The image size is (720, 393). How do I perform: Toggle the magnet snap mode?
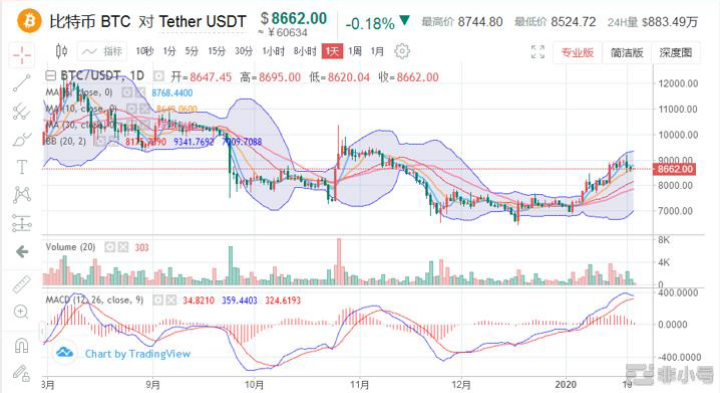coord(22,345)
